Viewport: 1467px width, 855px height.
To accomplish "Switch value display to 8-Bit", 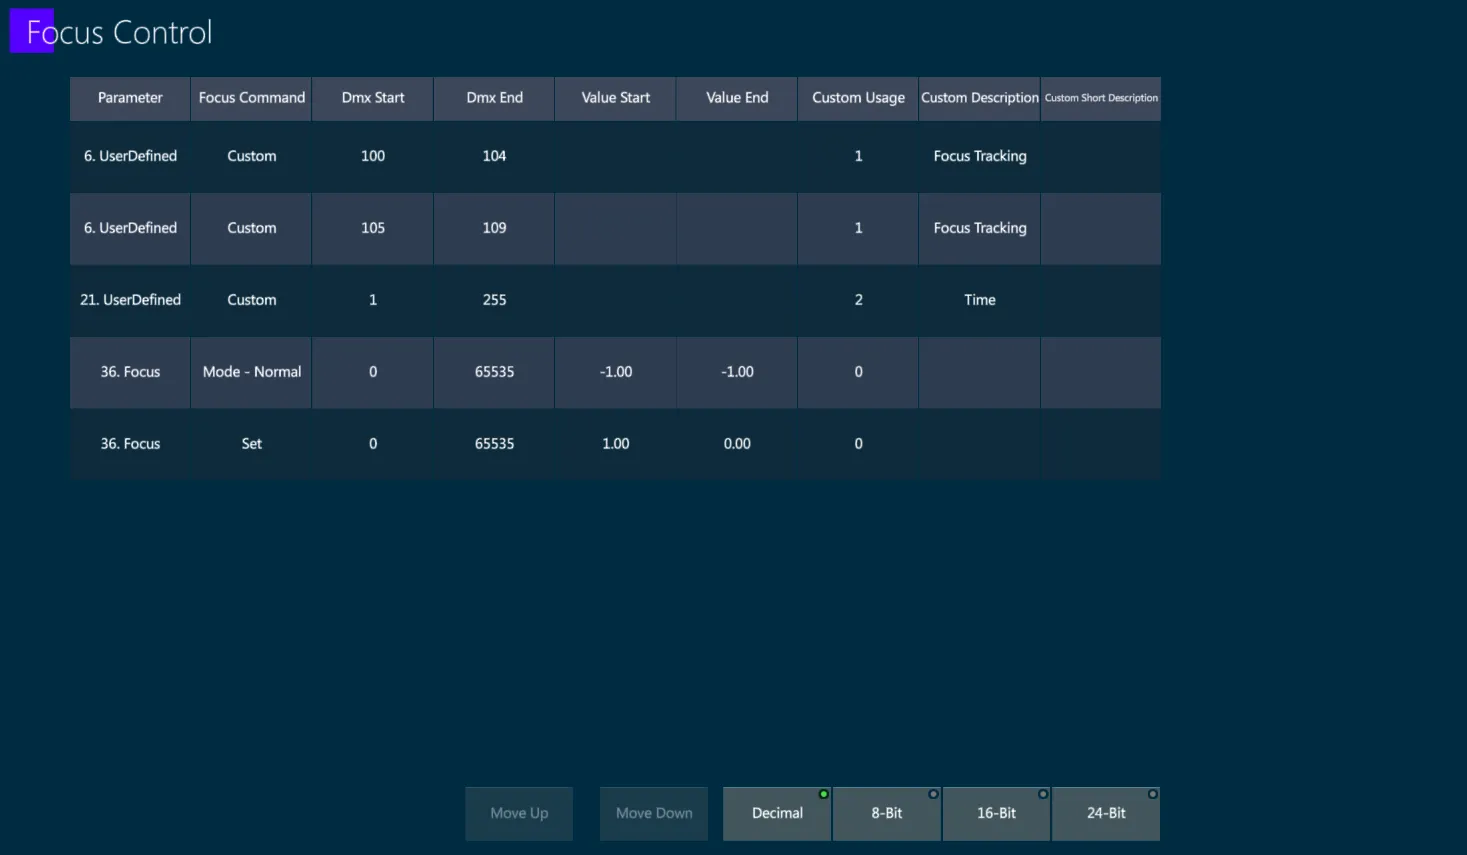I will (886, 813).
